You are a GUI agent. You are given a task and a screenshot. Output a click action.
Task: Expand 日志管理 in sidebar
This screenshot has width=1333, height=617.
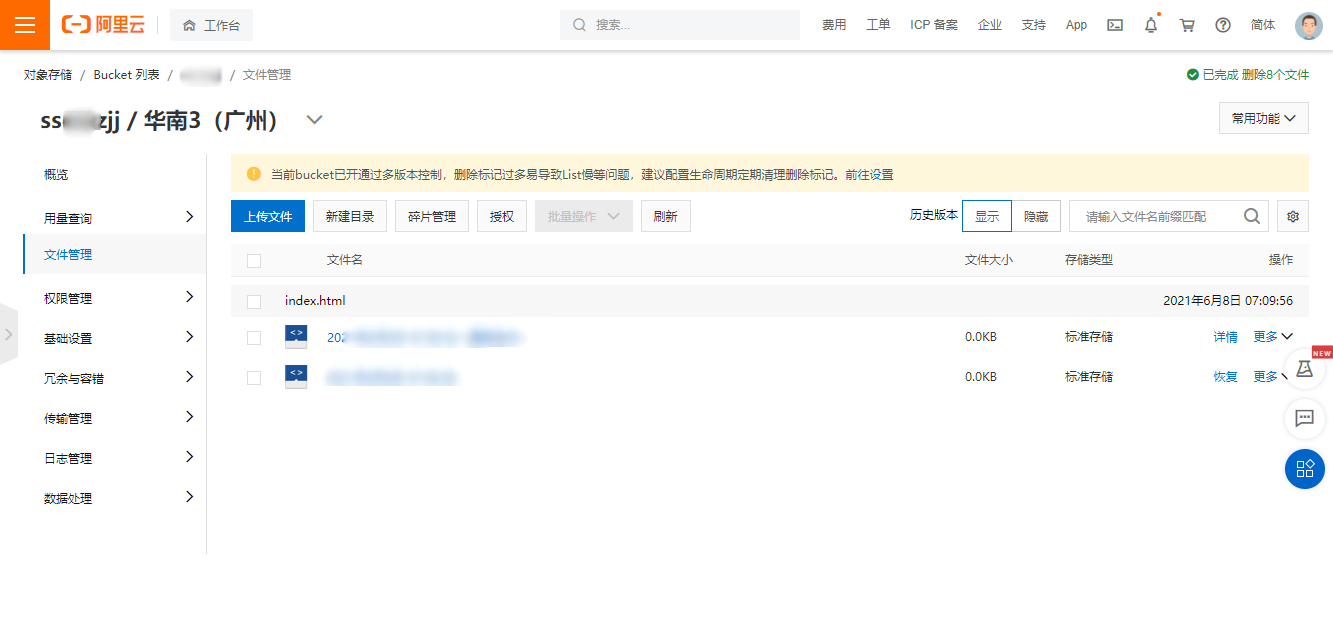pos(189,457)
